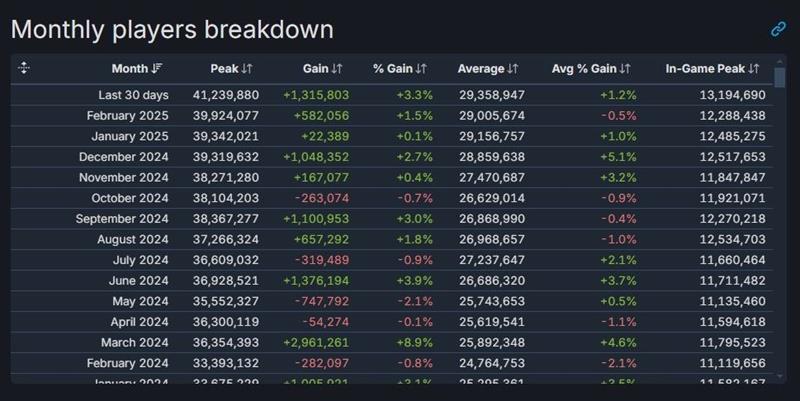
Task: Sort by Month using its sort icon
Action: (157, 69)
